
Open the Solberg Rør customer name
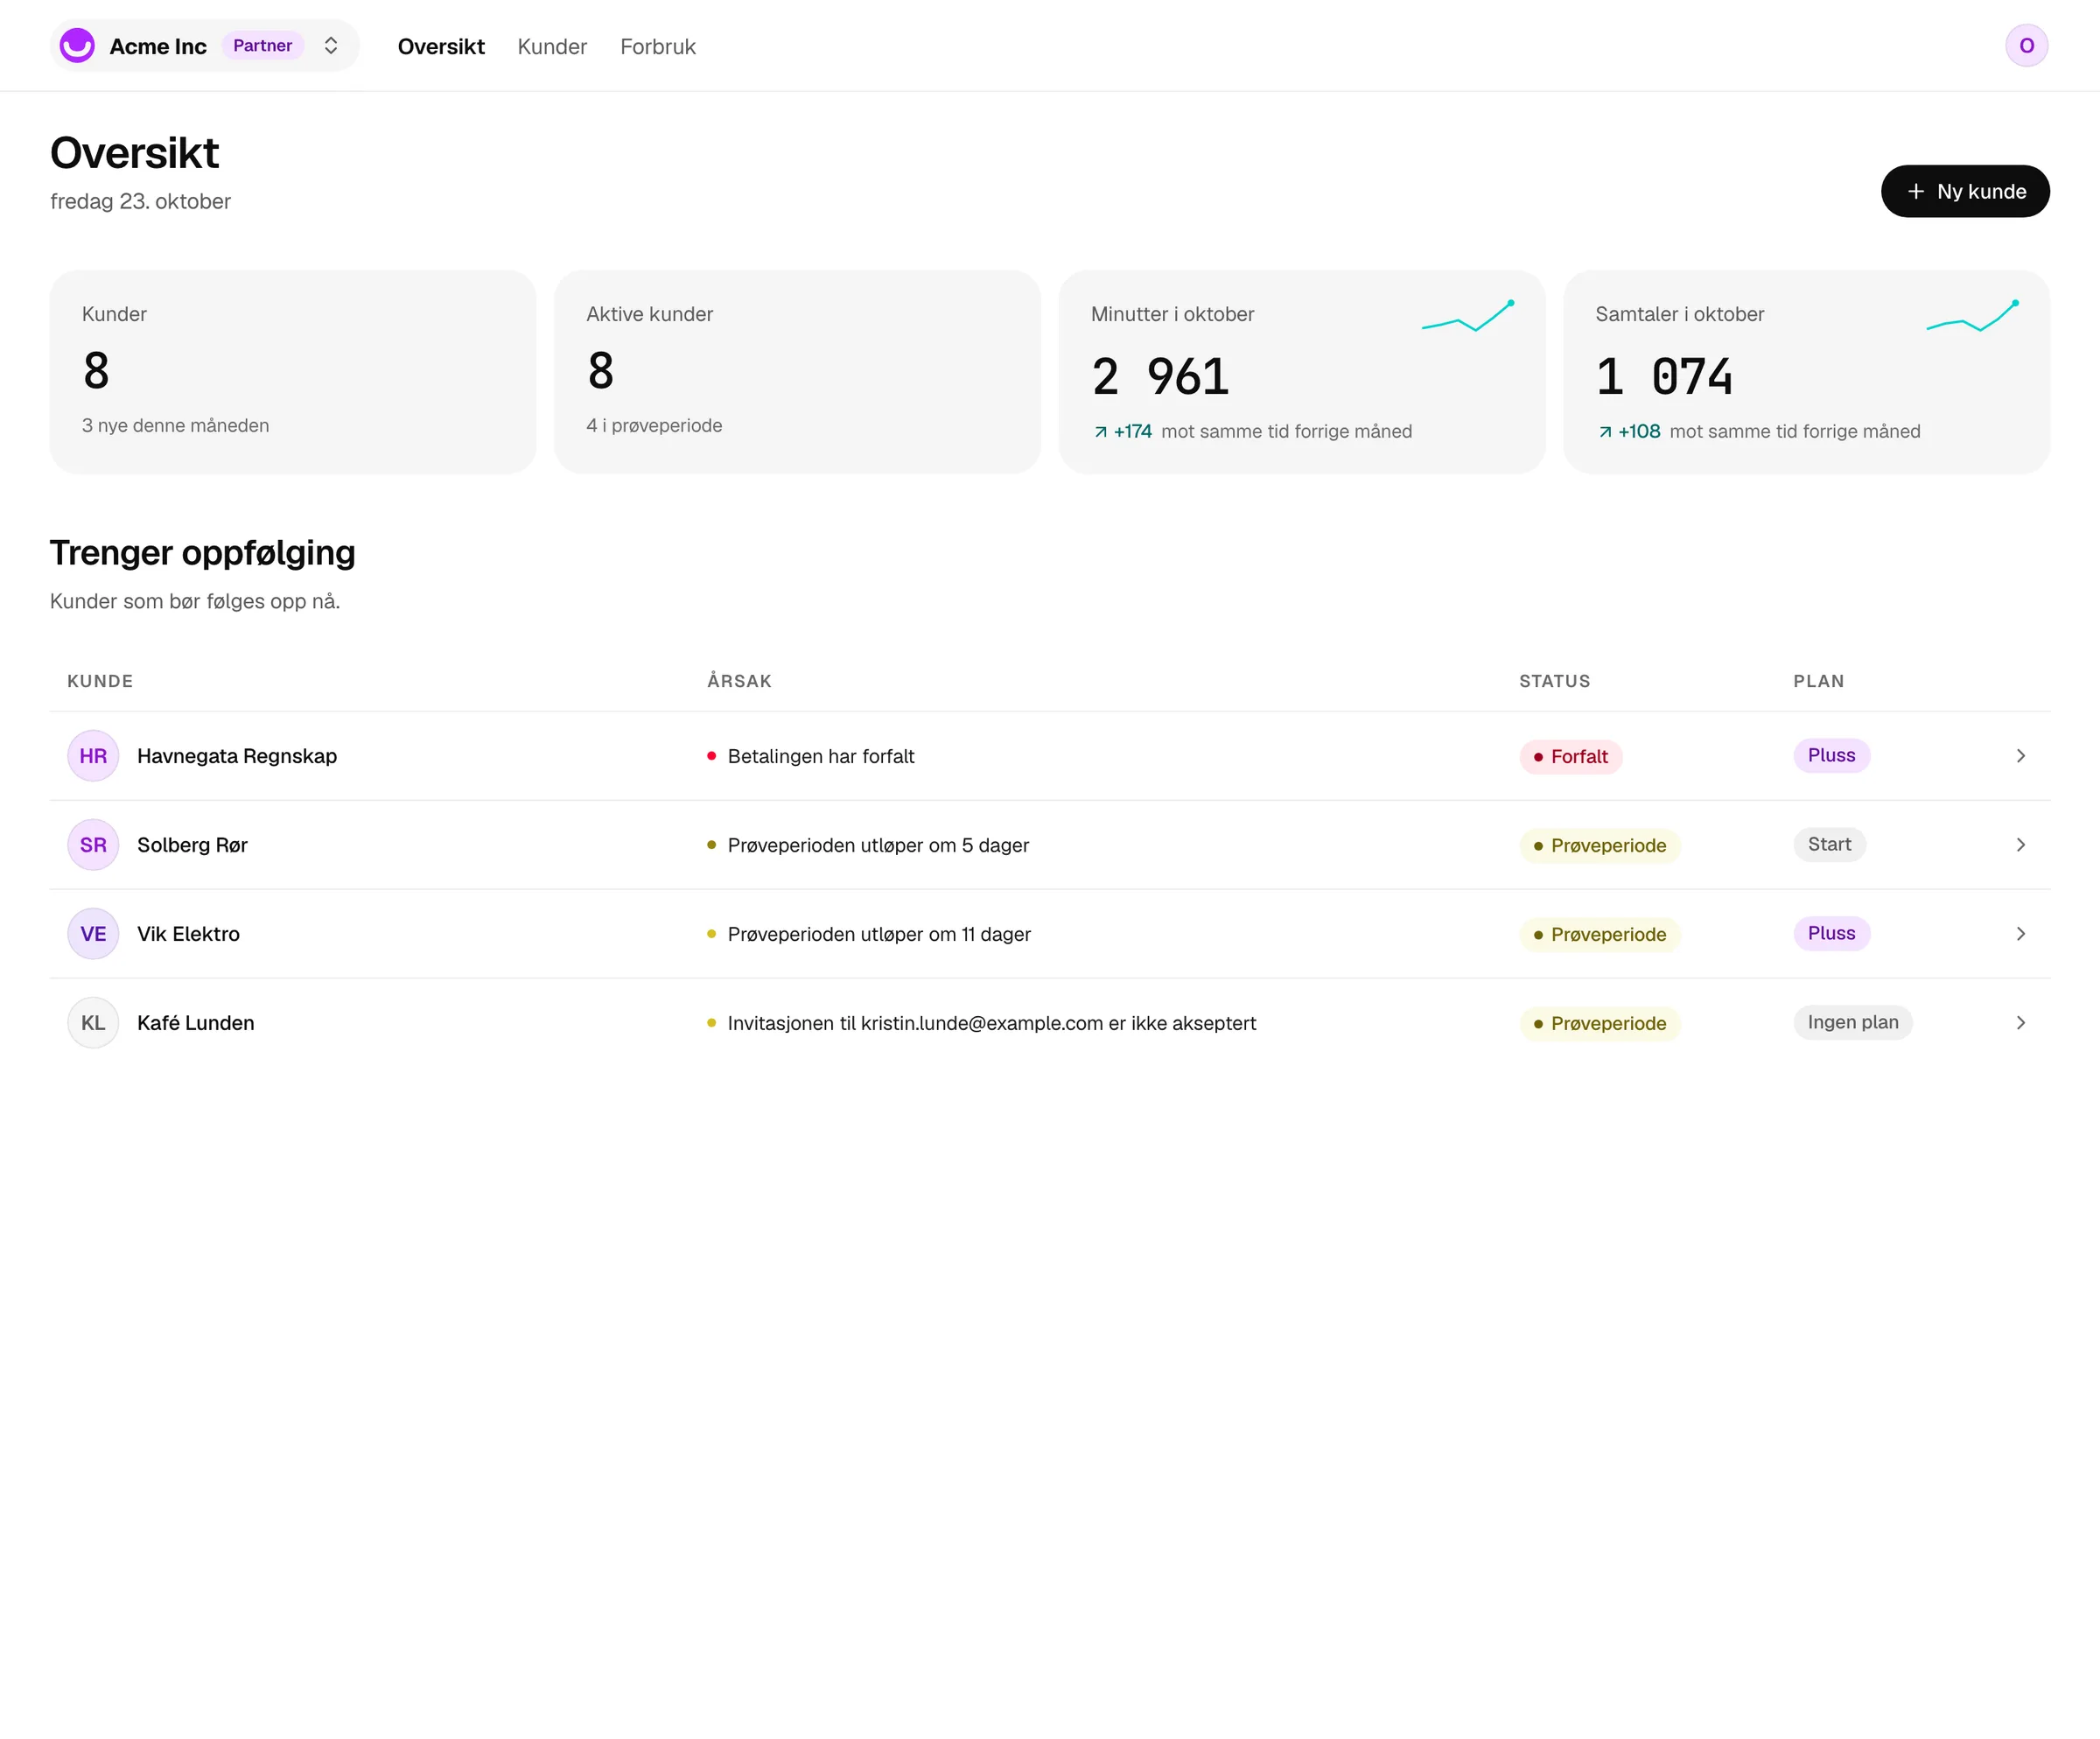coord(192,845)
